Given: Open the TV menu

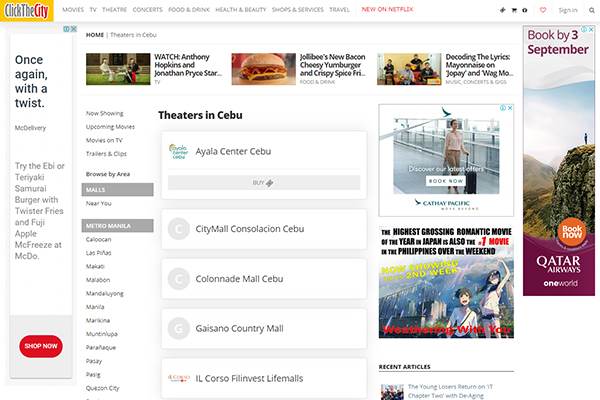Looking at the screenshot, I should [93, 10].
